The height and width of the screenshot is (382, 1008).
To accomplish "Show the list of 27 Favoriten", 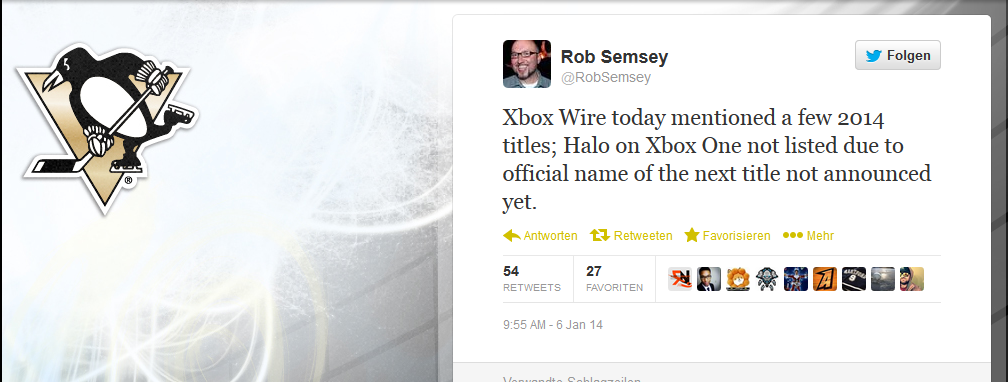I will click(x=614, y=278).
